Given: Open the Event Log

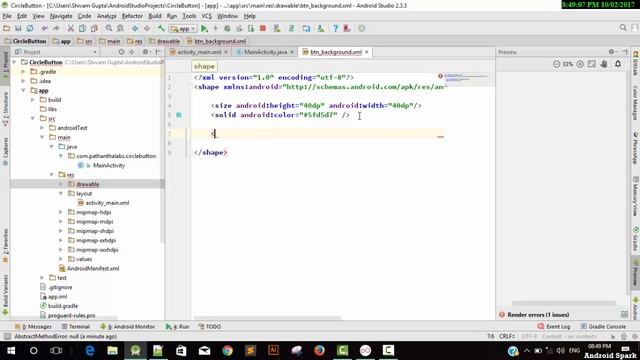Looking at the screenshot, I should (554, 327).
